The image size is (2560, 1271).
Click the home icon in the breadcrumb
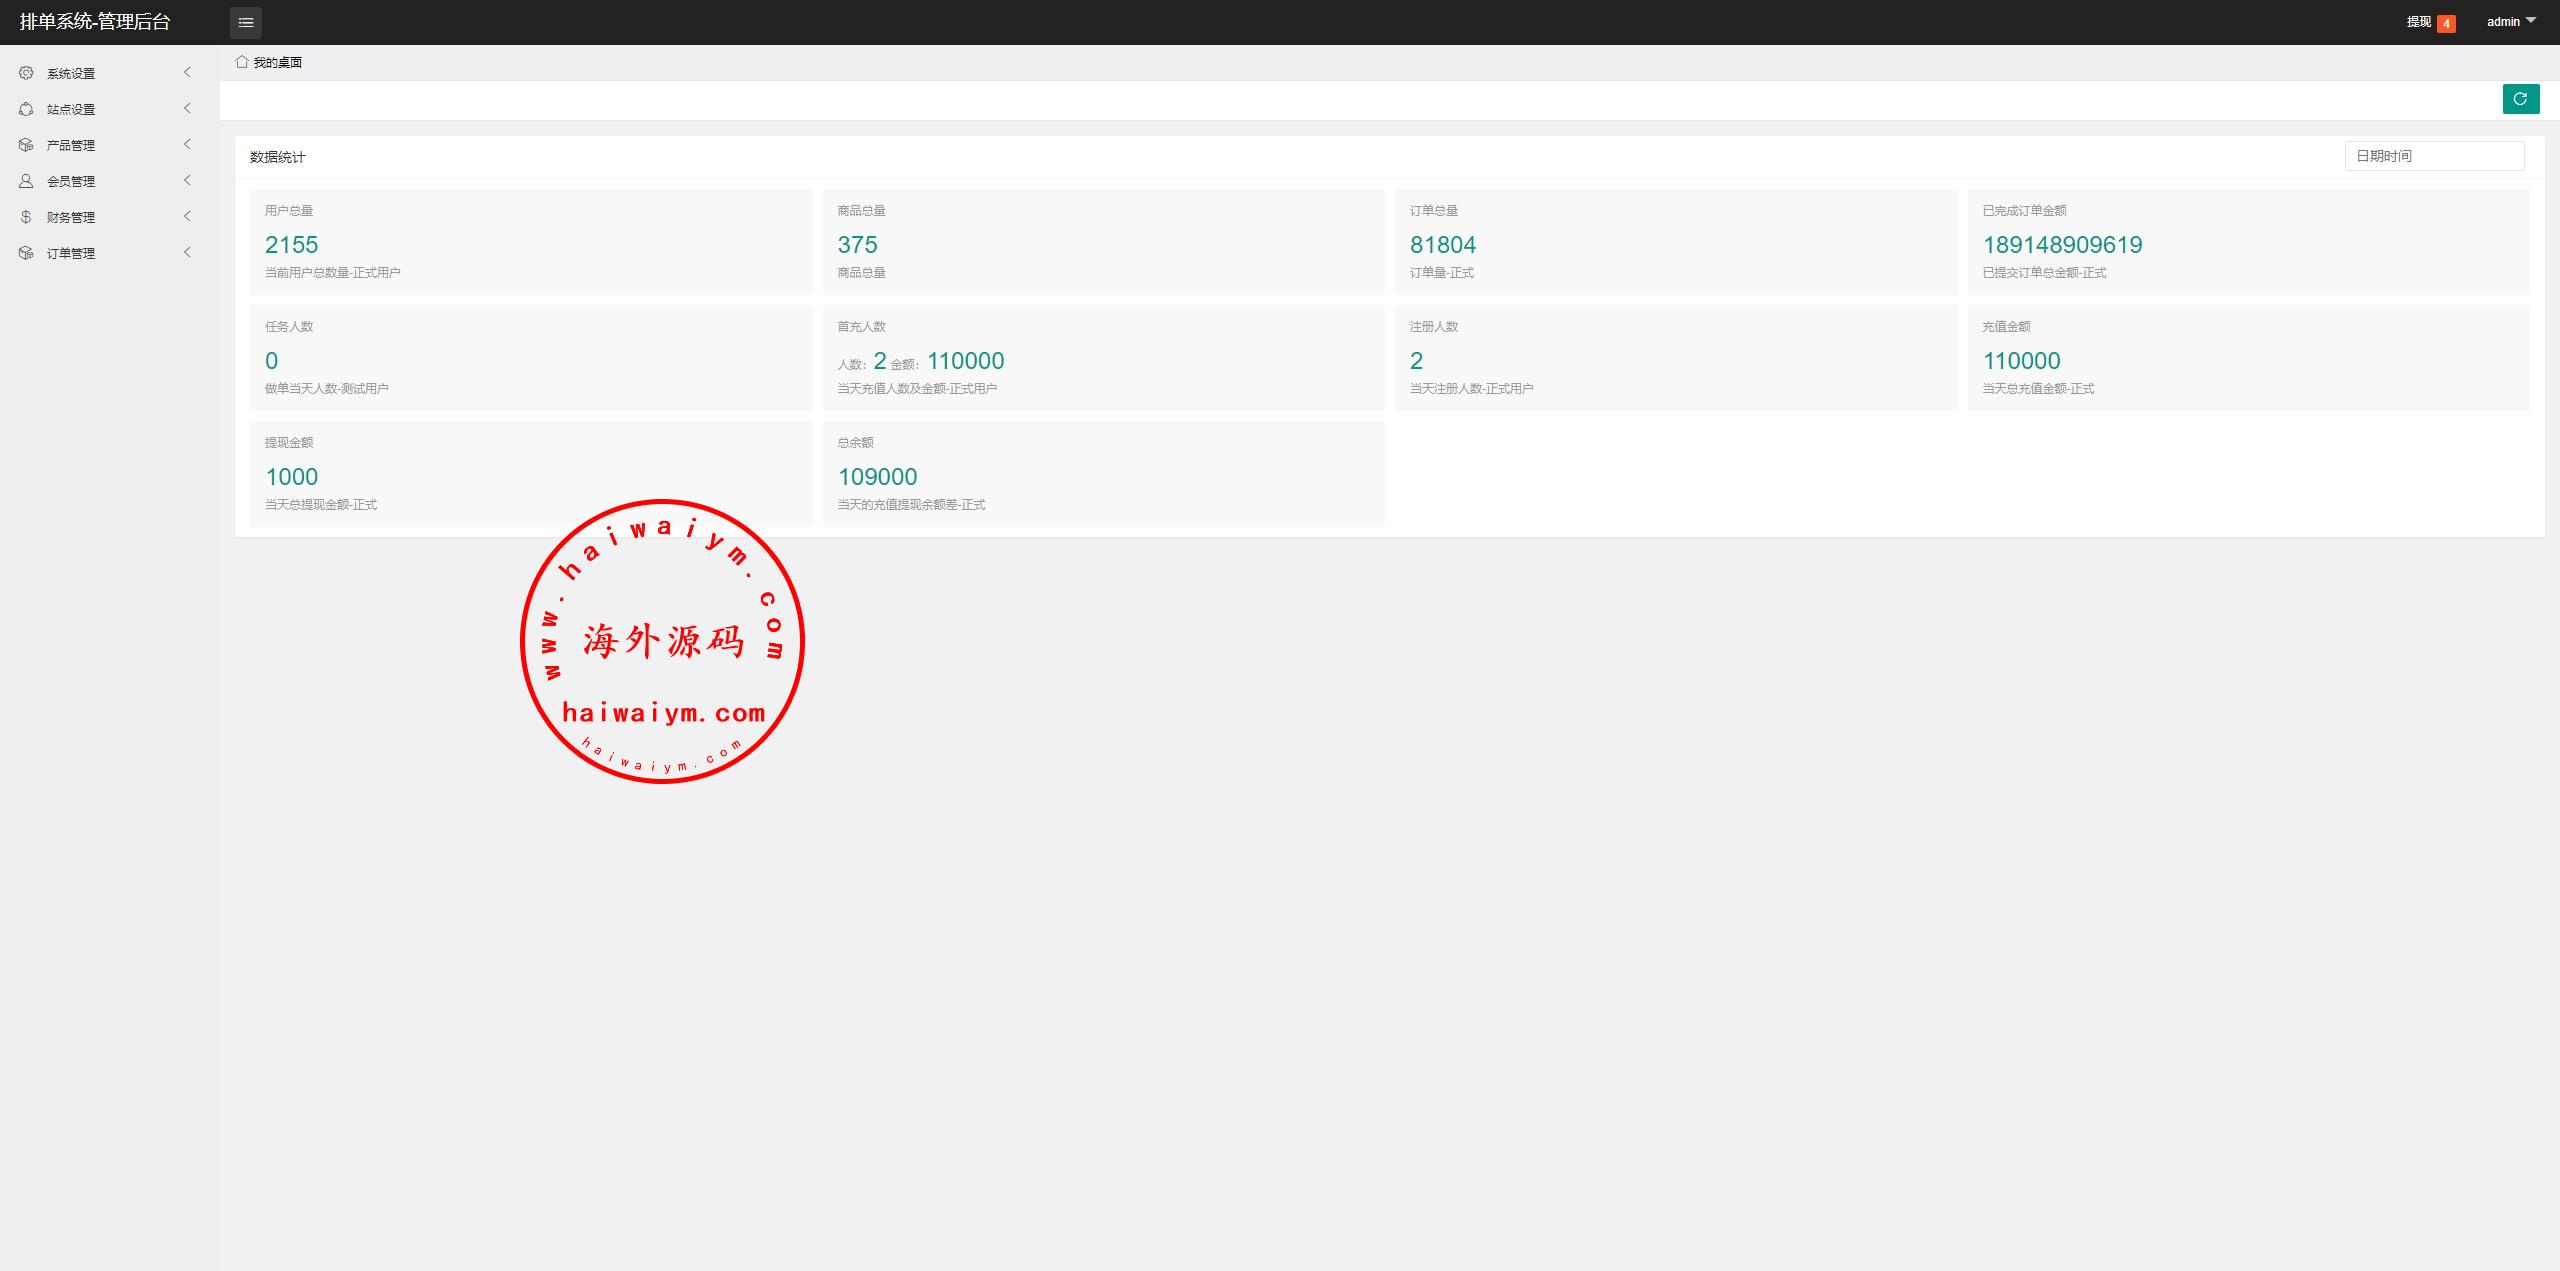click(241, 62)
